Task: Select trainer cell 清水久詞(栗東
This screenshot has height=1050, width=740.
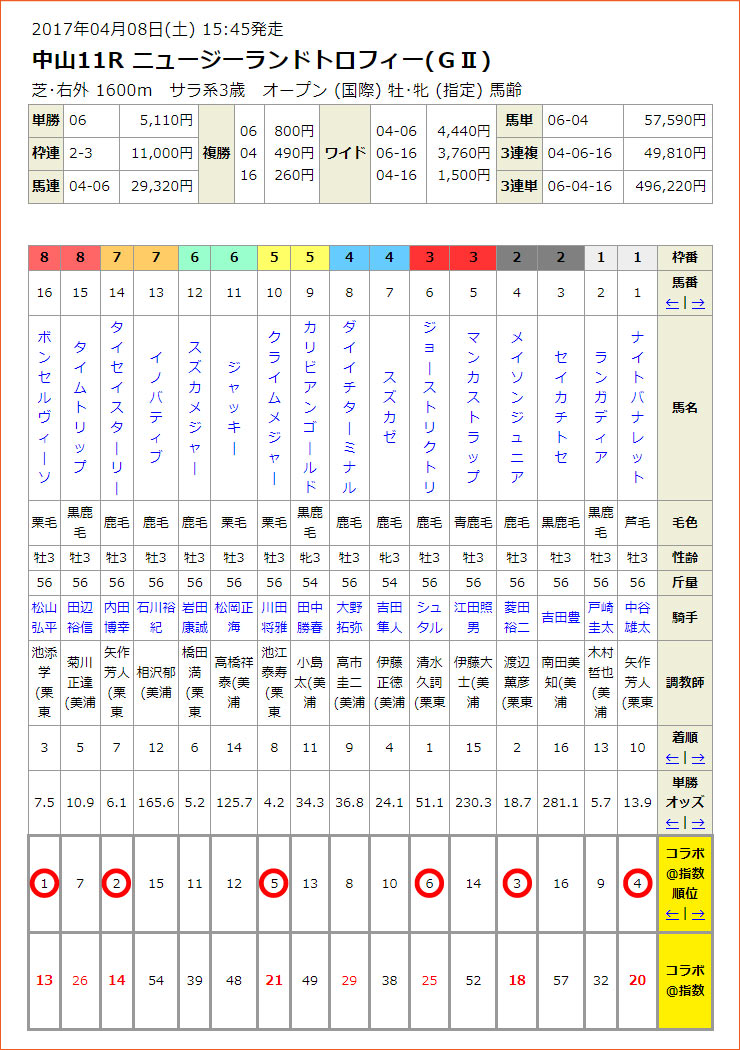Action: (429, 682)
